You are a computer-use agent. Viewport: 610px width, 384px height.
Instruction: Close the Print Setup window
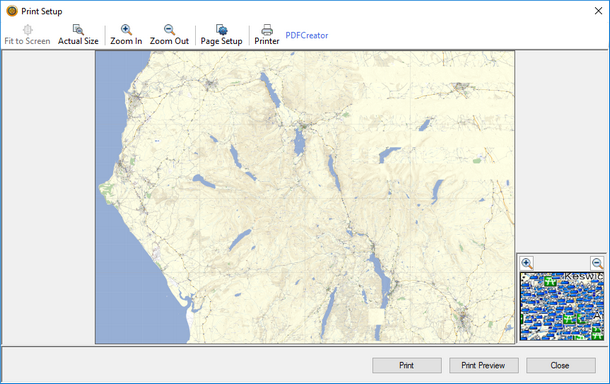point(598,11)
